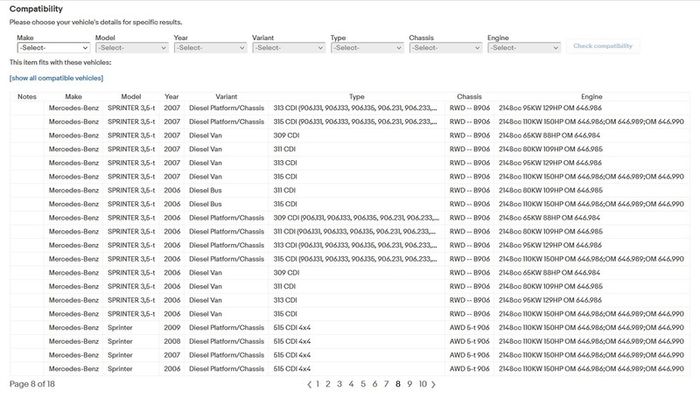Screen dimensions: 700x398
Task: Click show all compatible vehicles link
Action: (56, 78)
